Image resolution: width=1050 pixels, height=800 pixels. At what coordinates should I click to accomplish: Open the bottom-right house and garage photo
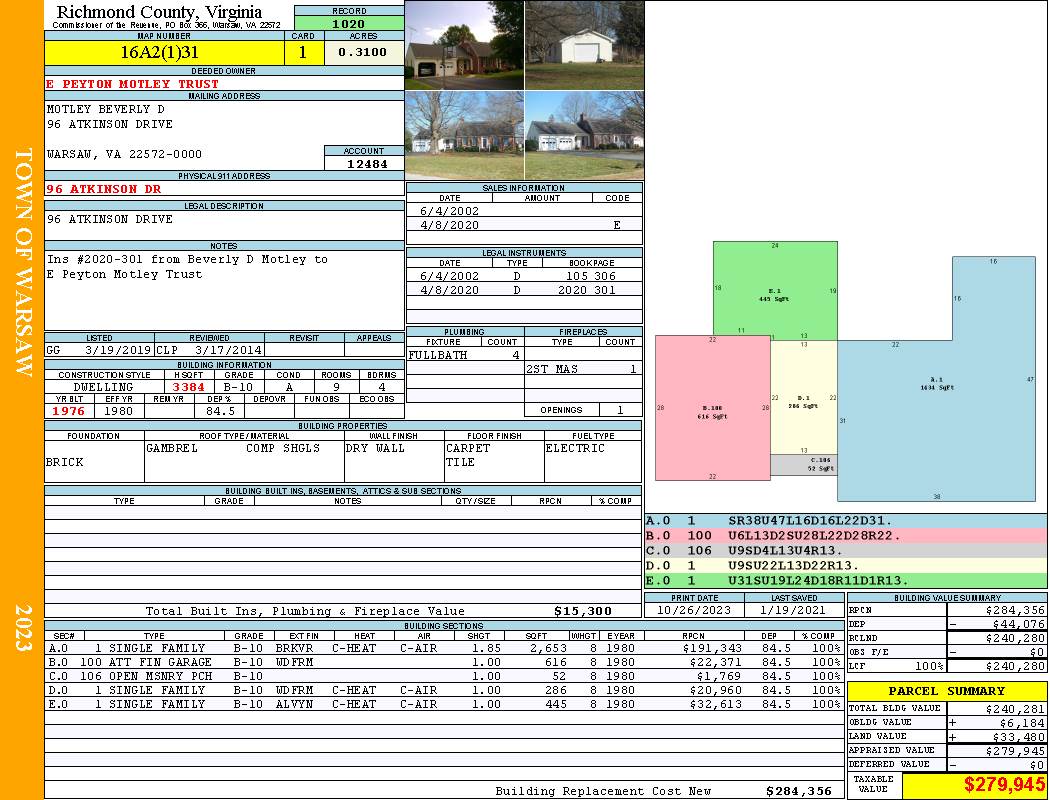(585, 135)
